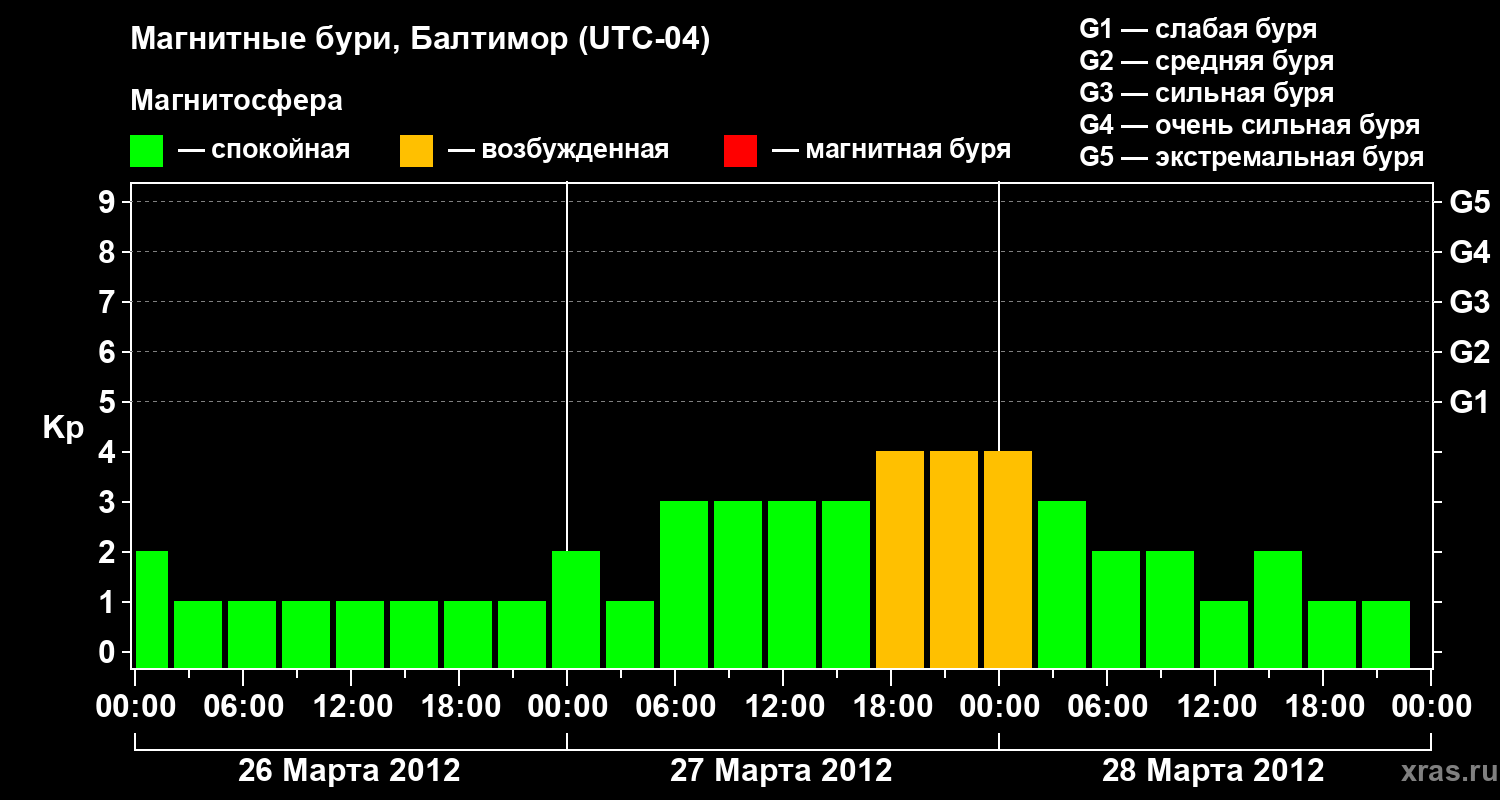This screenshot has height=800, width=1500.
Task: Click the '18:00' time label above 27 Марта
Action: [891, 707]
